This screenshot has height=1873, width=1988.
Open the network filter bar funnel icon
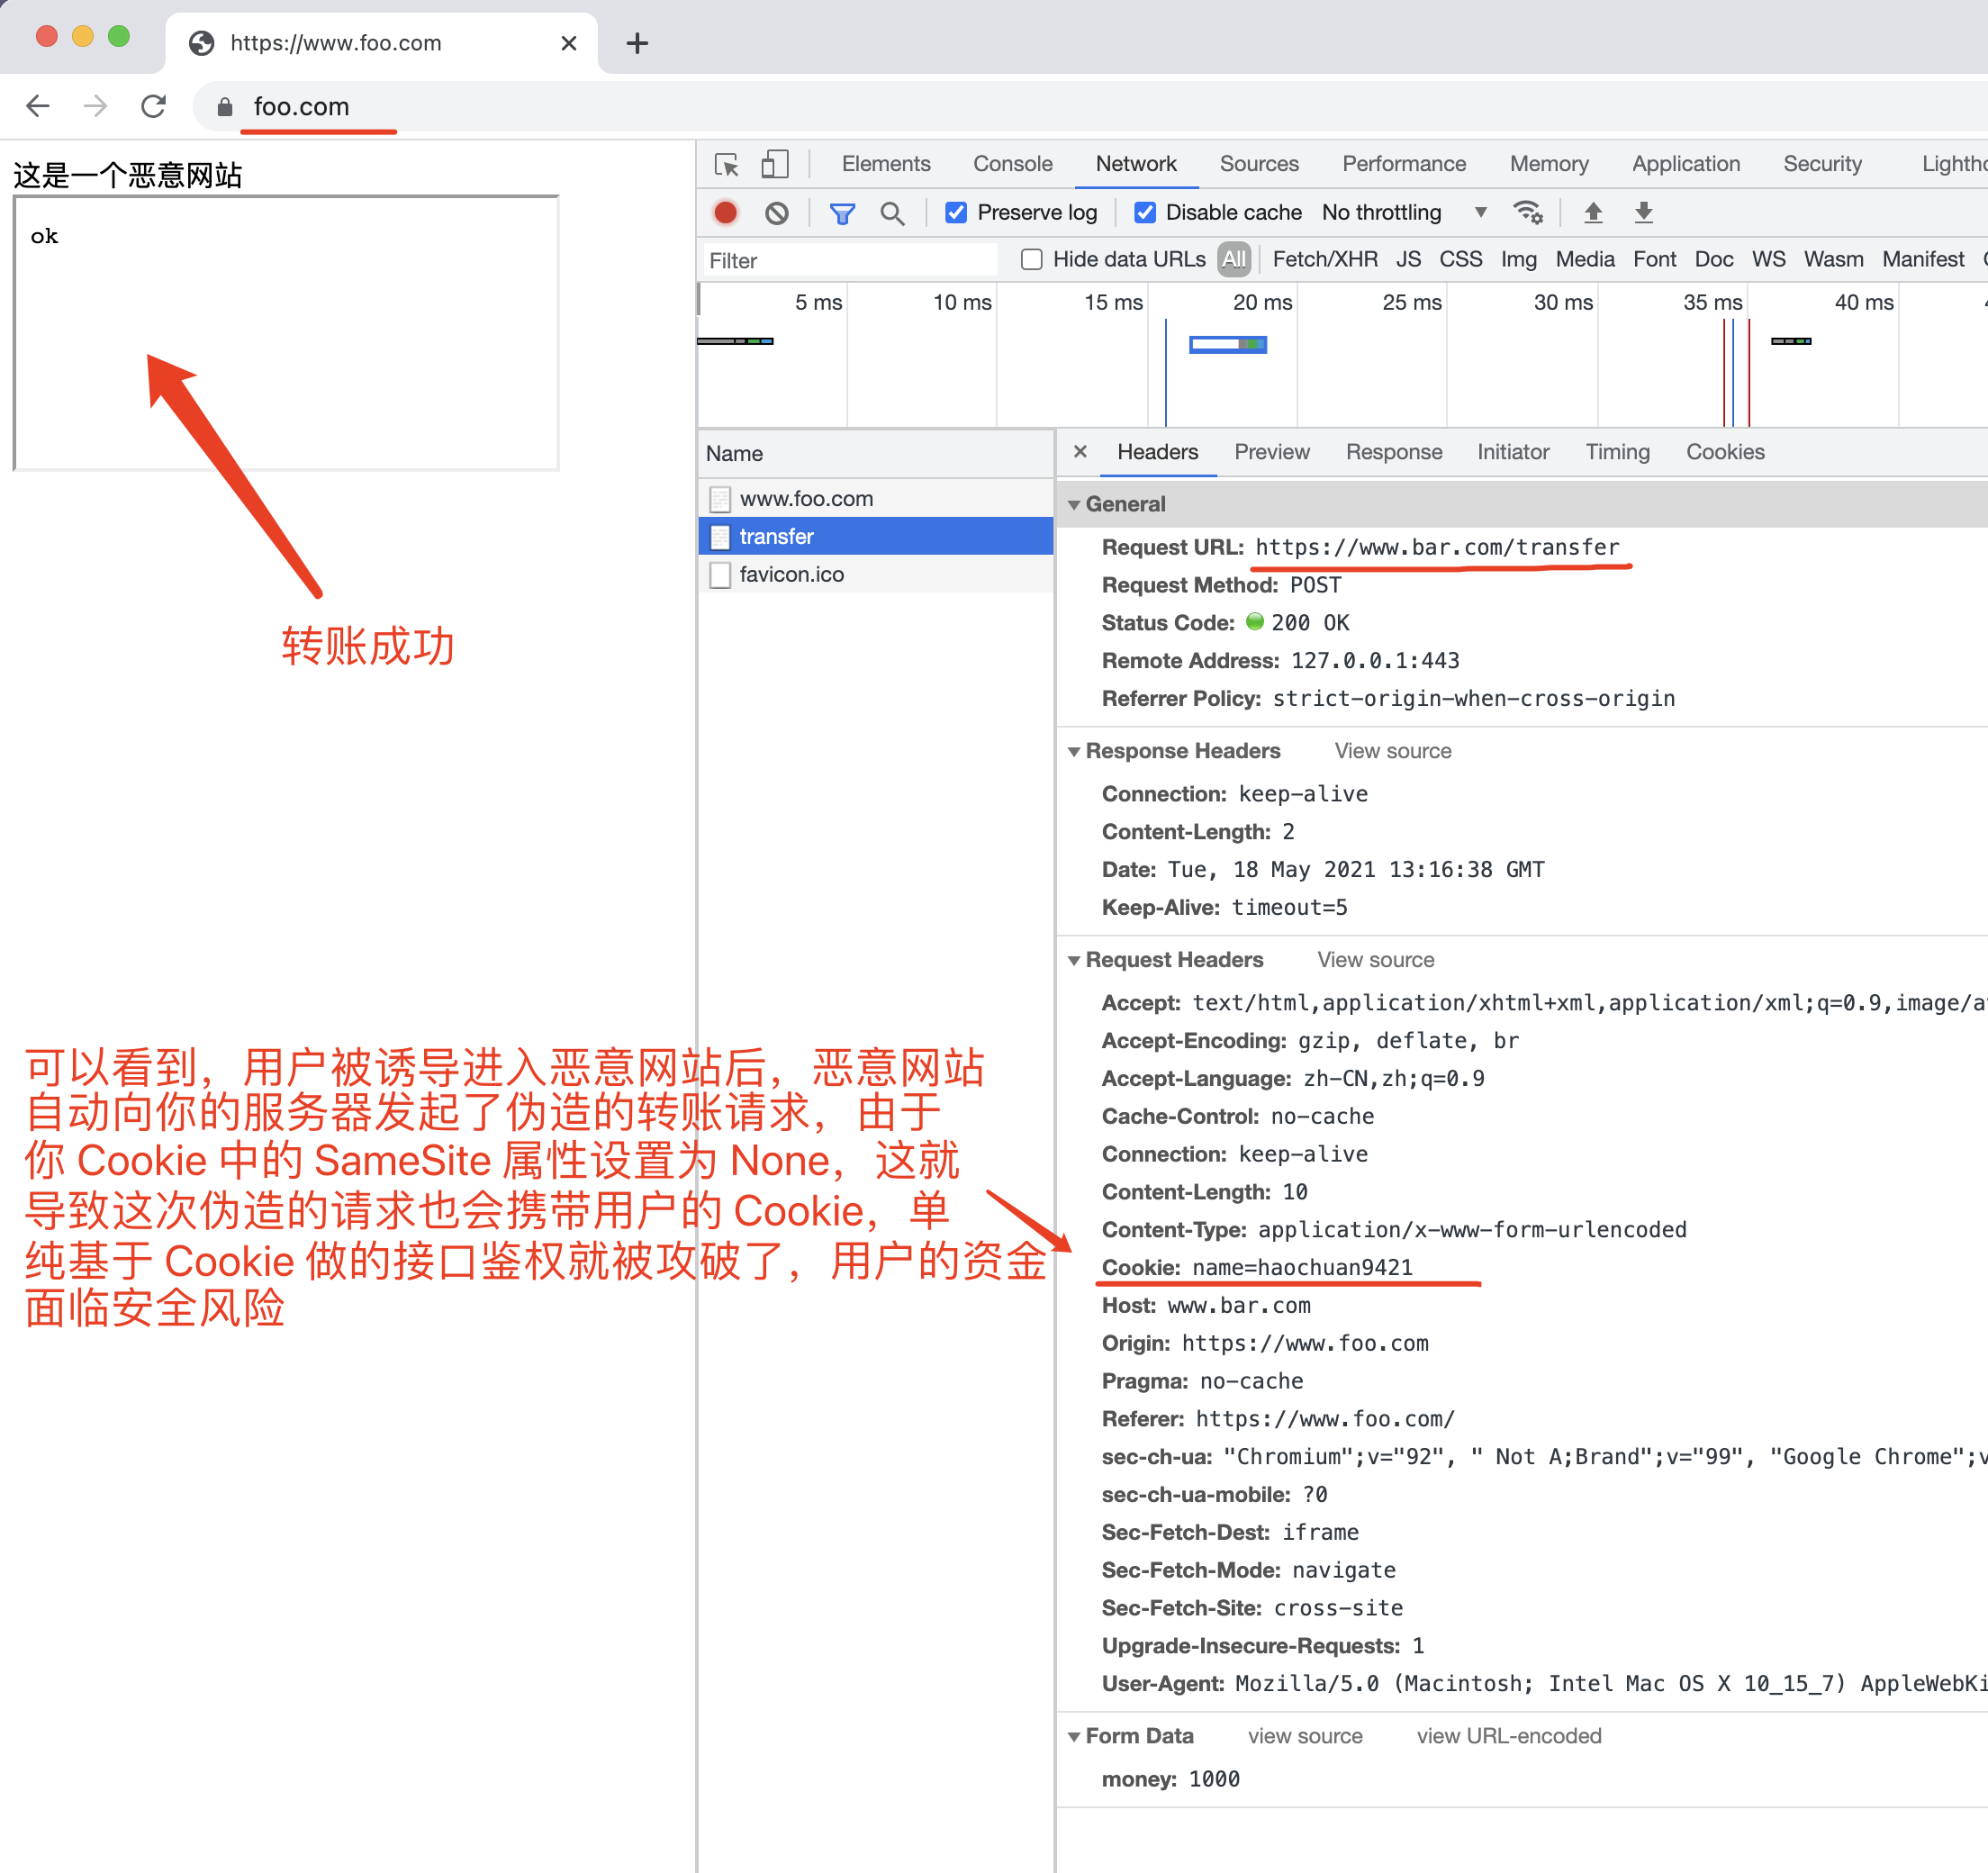tap(842, 212)
